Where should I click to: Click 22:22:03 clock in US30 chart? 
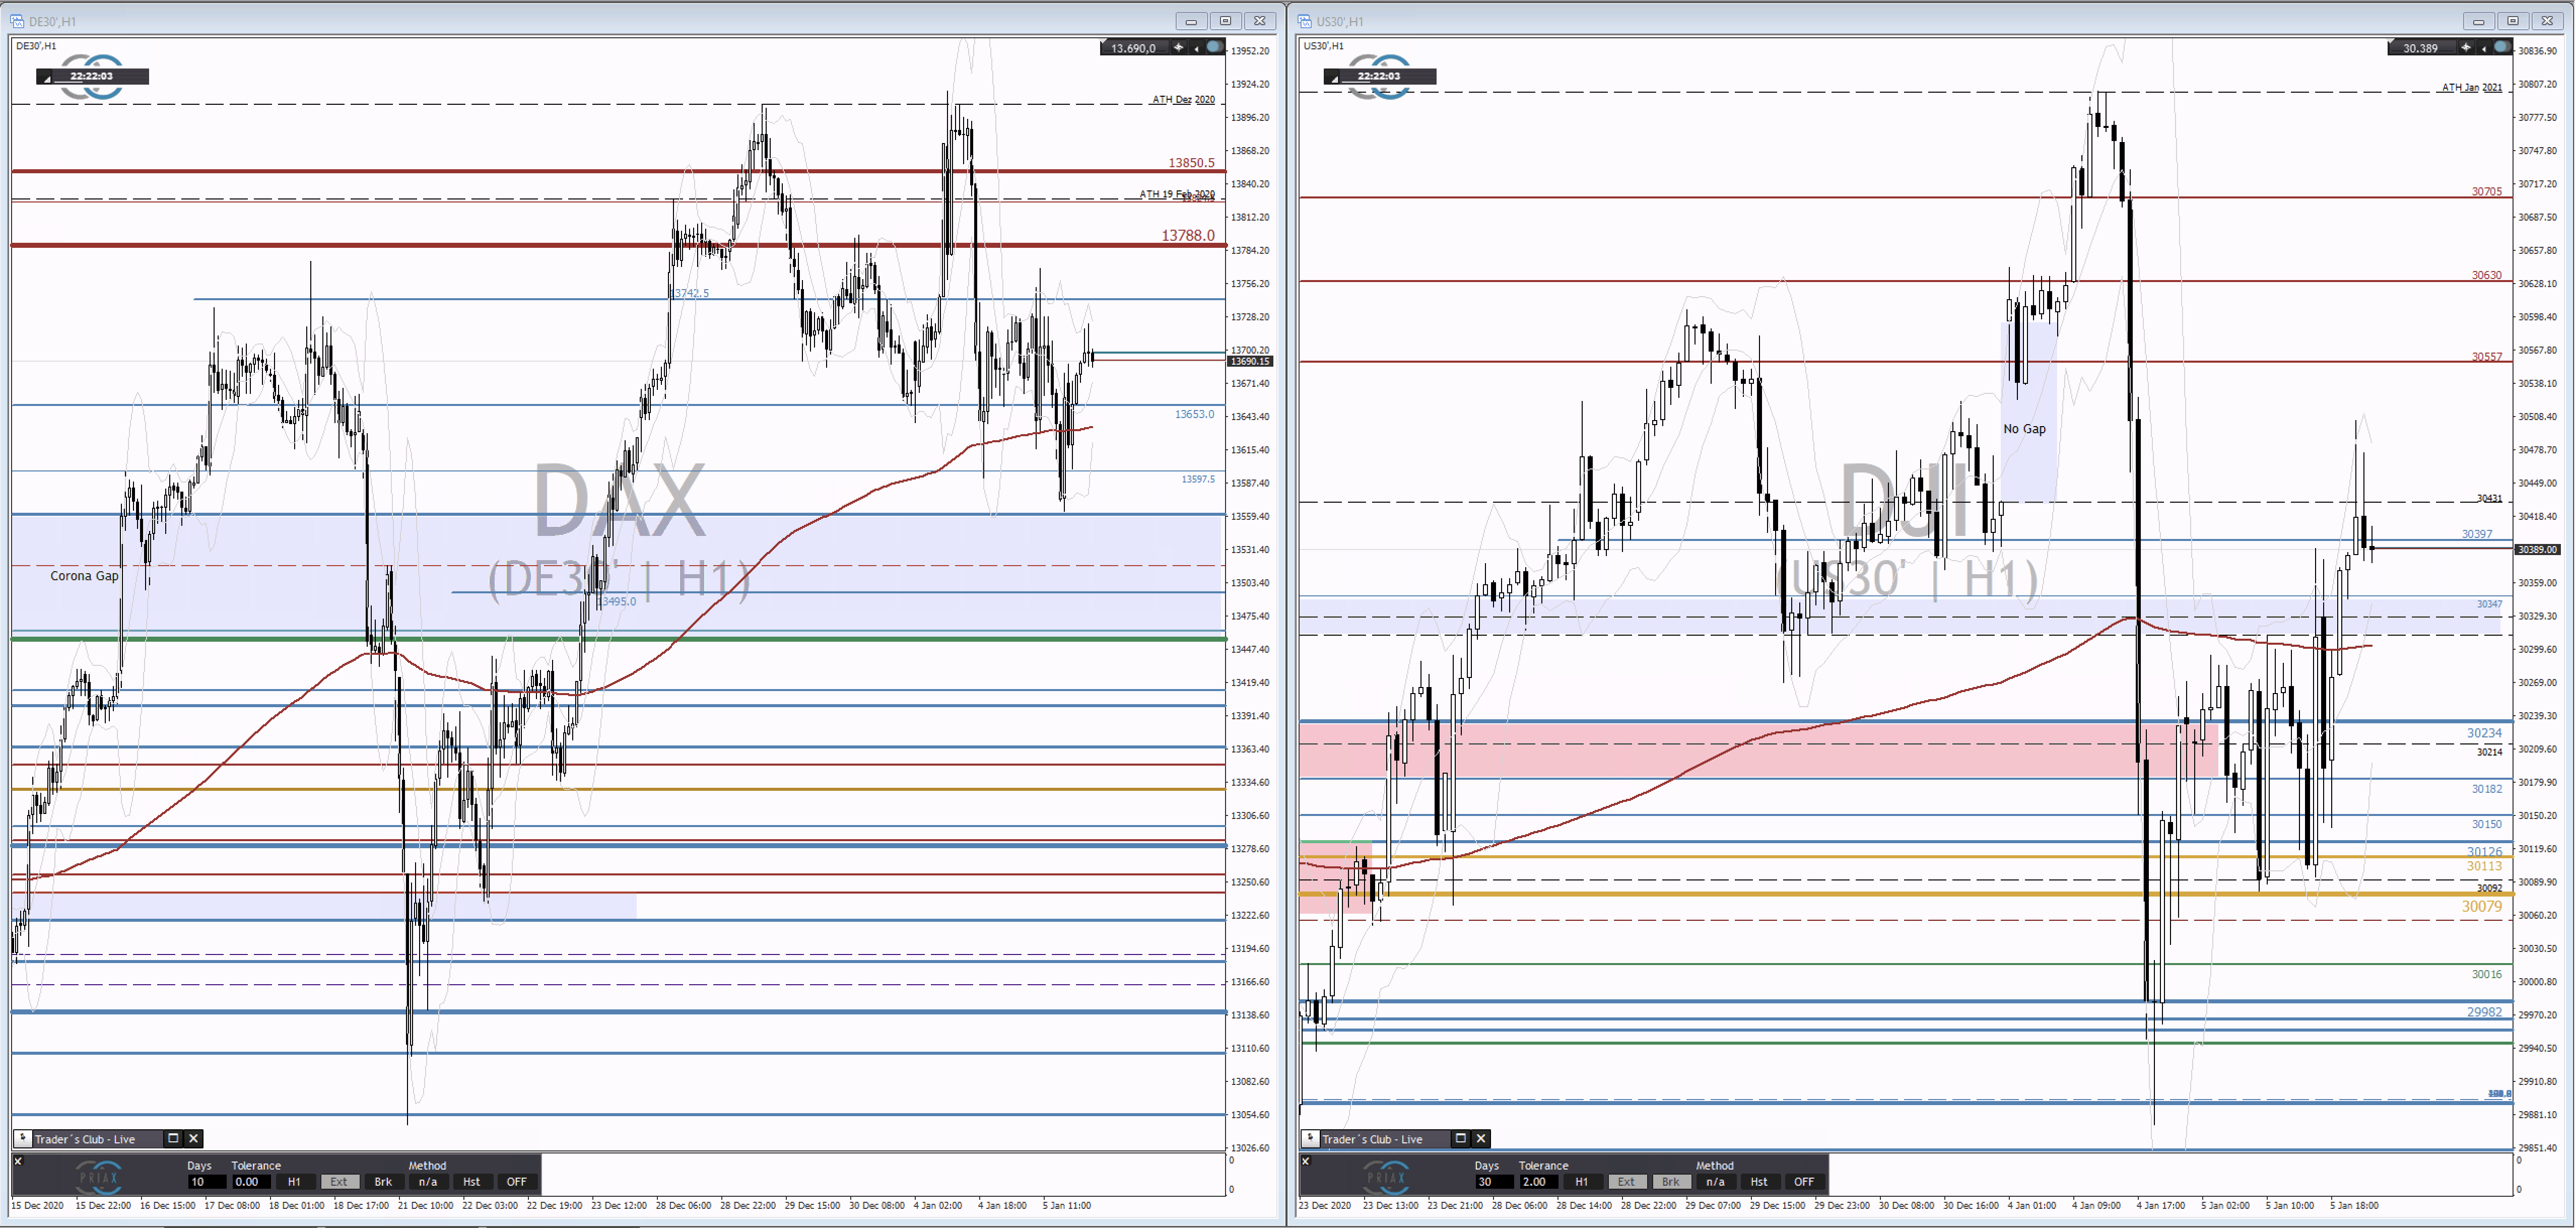point(1379,76)
